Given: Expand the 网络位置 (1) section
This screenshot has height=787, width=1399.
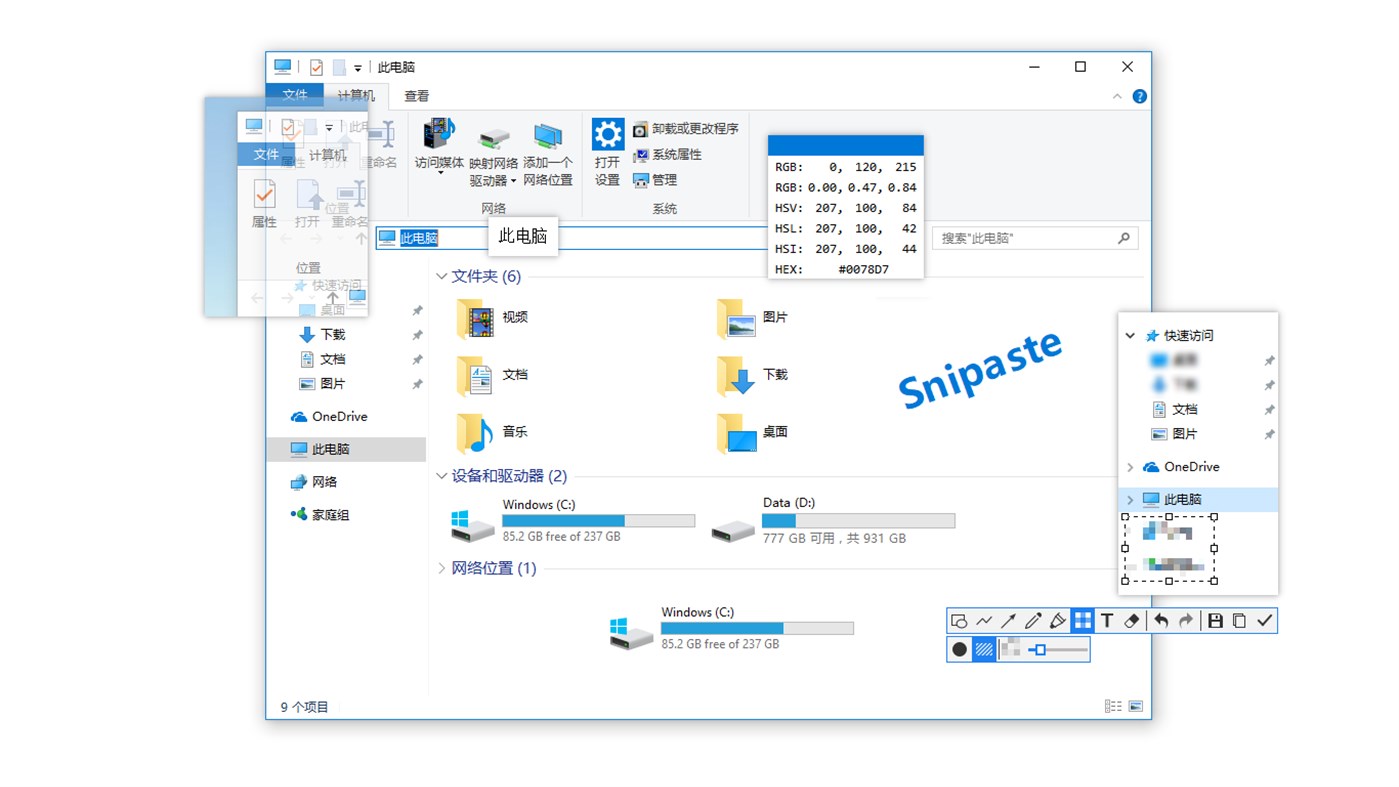Looking at the screenshot, I should [441, 567].
